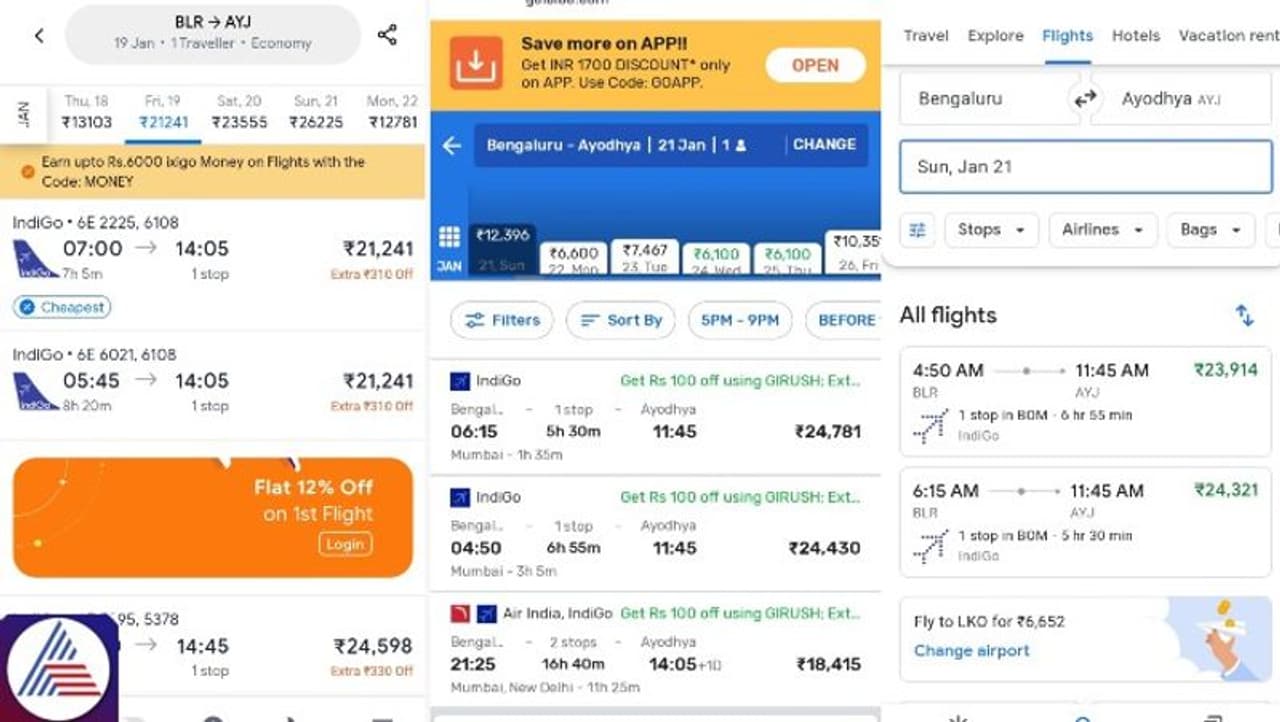Tap the orange download app icon
This screenshot has height=722, width=1280.
tap(476, 64)
